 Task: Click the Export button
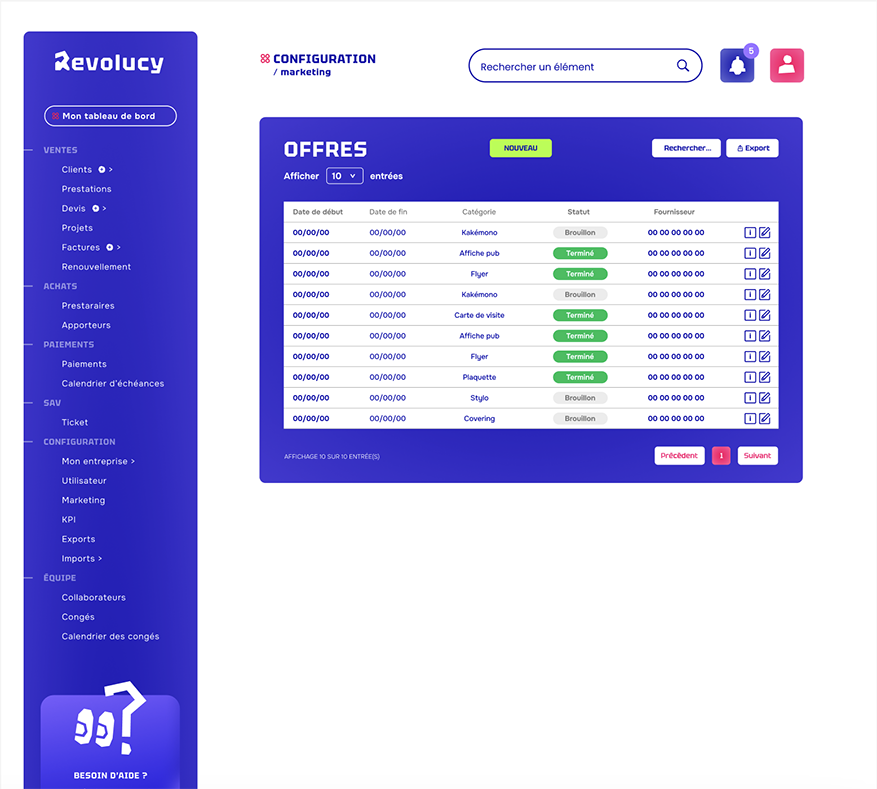pyautogui.click(x=752, y=148)
